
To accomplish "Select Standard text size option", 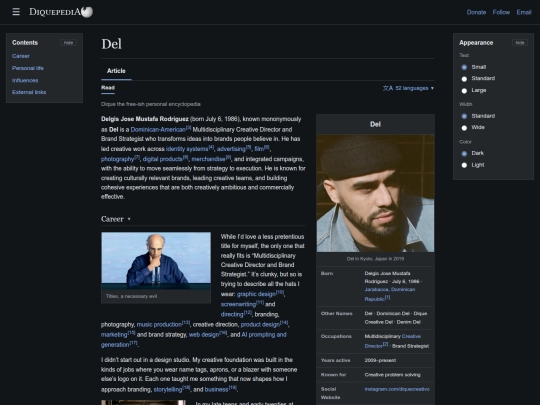I will pyautogui.click(x=464, y=79).
